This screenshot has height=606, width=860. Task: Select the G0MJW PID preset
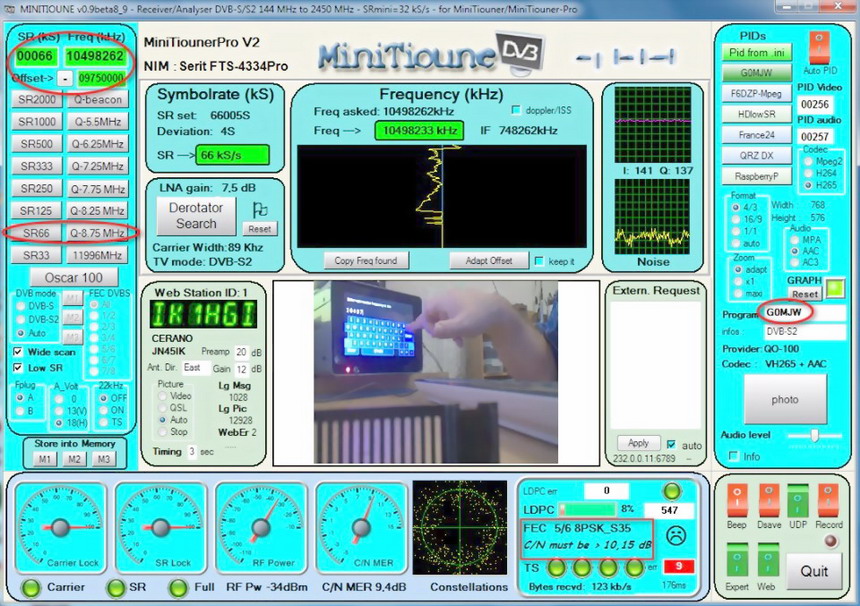tap(756, 72)
